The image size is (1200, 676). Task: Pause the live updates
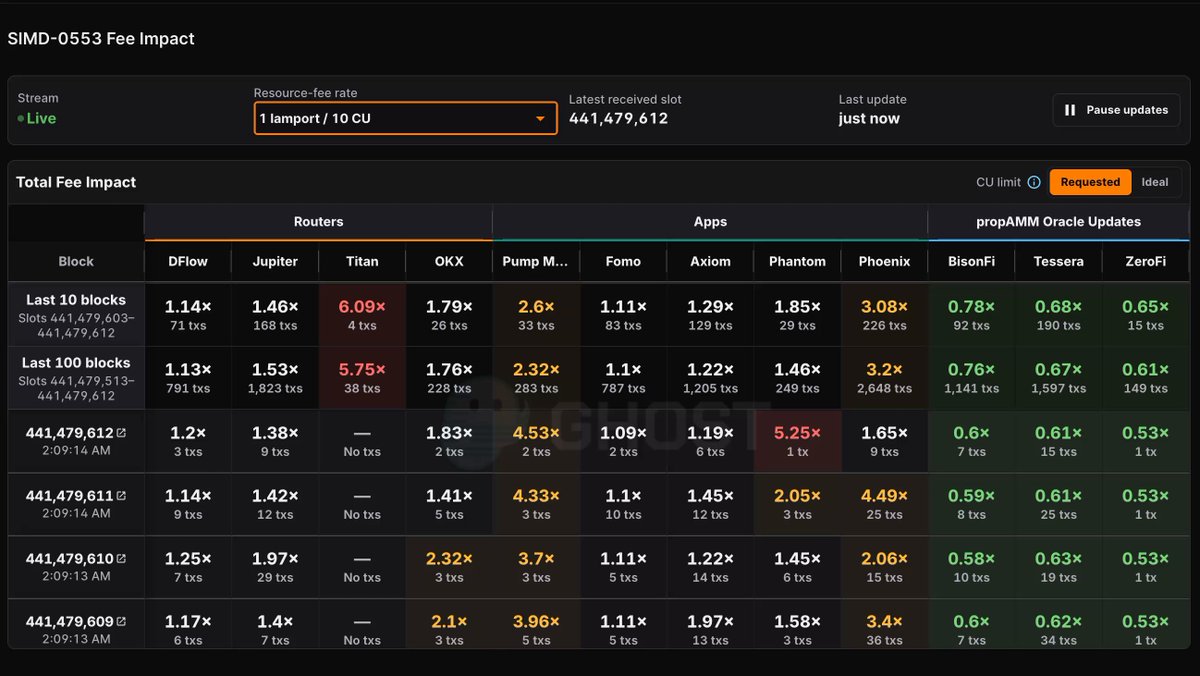1116,110
